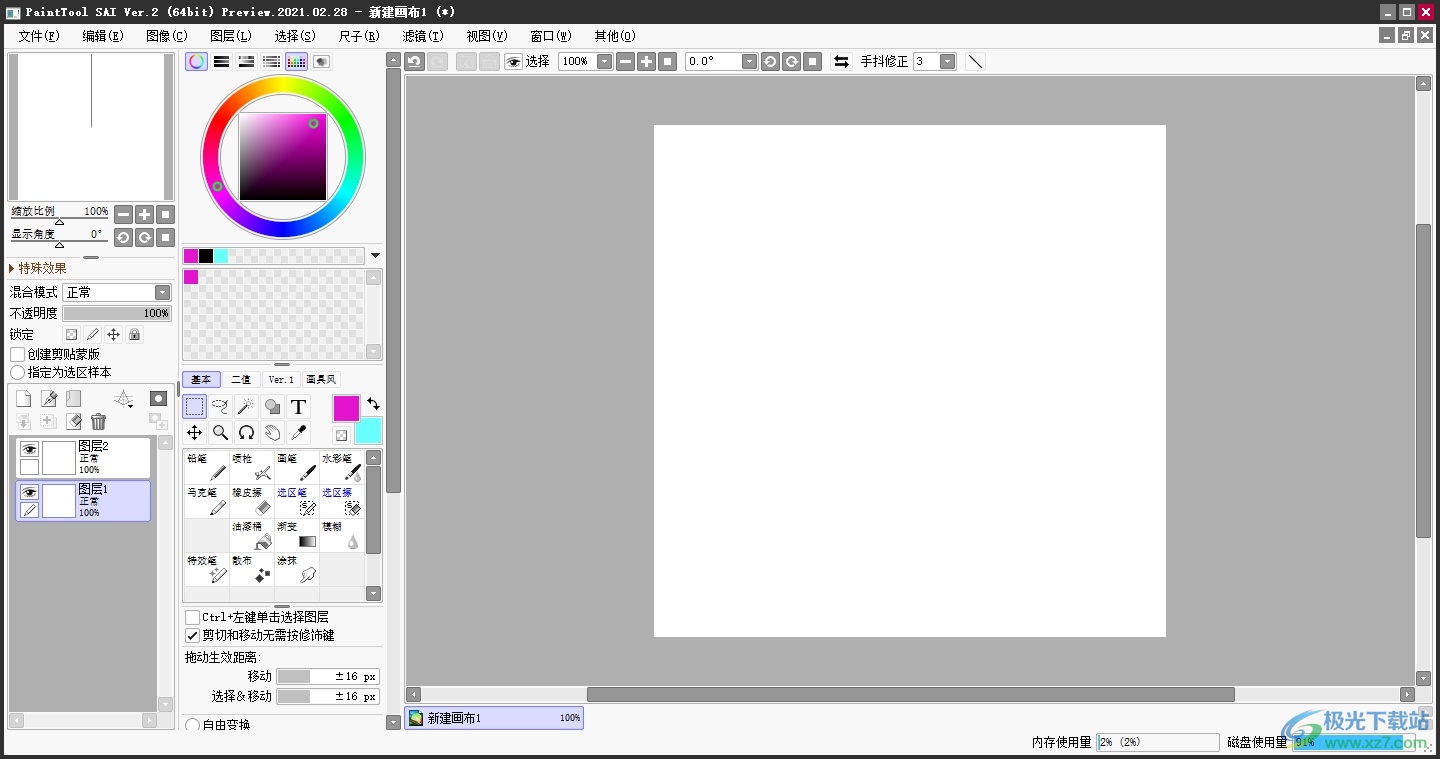This screenshot has width=1440, height=759.
Task: Toggle lock pixel opacity button
Action: click(71, 335)
